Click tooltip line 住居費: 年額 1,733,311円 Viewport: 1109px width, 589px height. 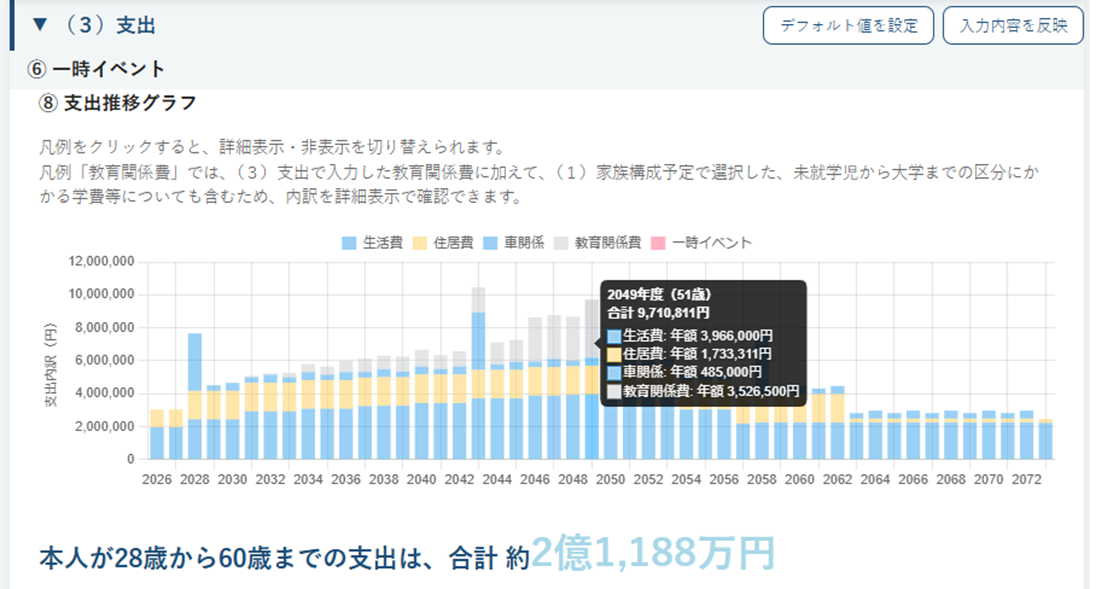[x=690, y=354]
